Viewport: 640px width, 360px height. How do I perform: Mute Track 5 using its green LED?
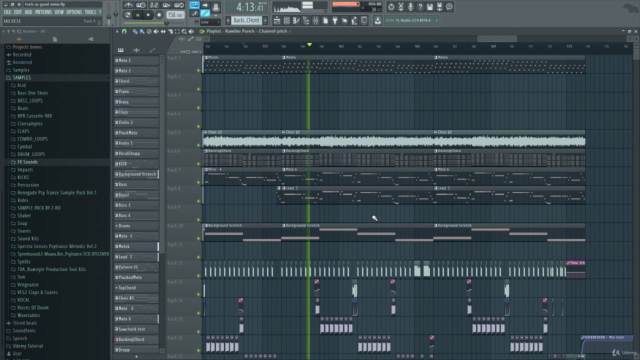coord(199,145)
